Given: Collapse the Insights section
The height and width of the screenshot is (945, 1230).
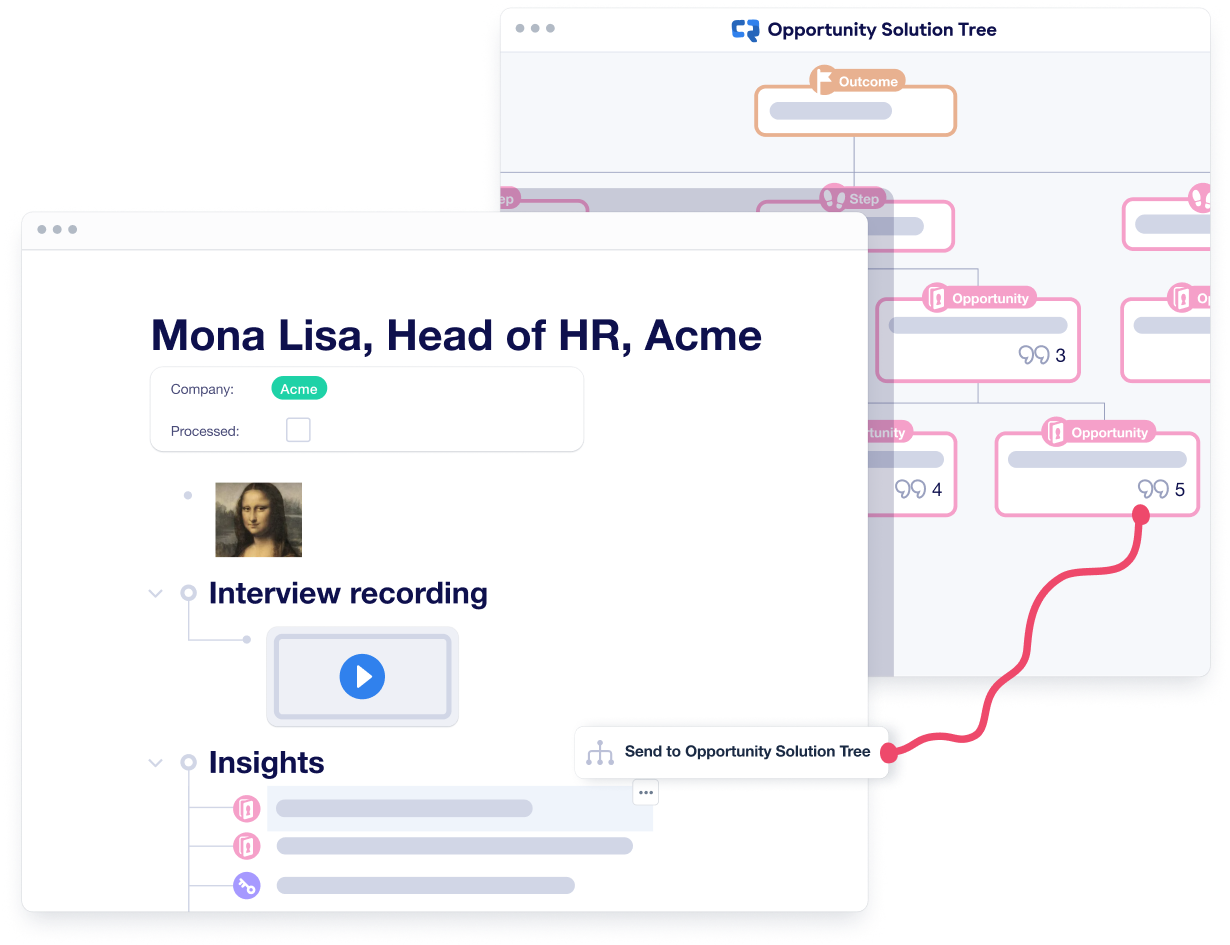Looking at the screenshot, I should click(x=155, y=762).
